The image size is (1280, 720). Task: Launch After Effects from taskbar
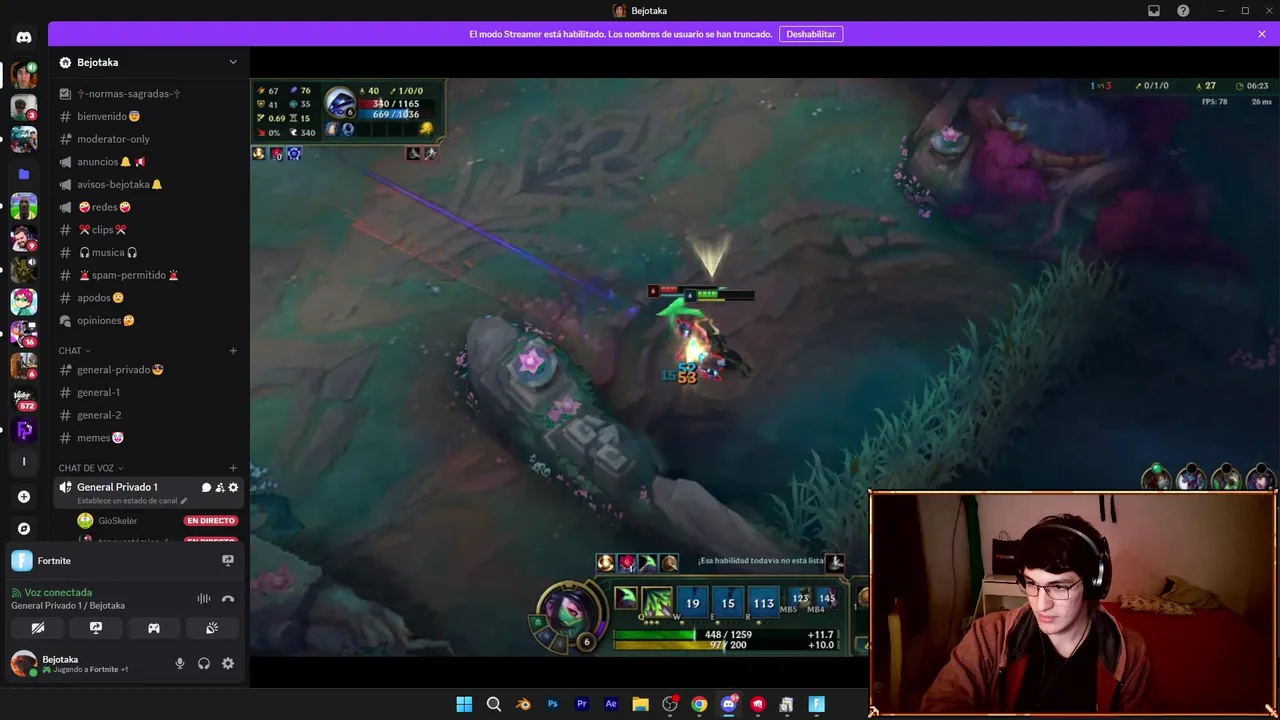coord(611,704)
